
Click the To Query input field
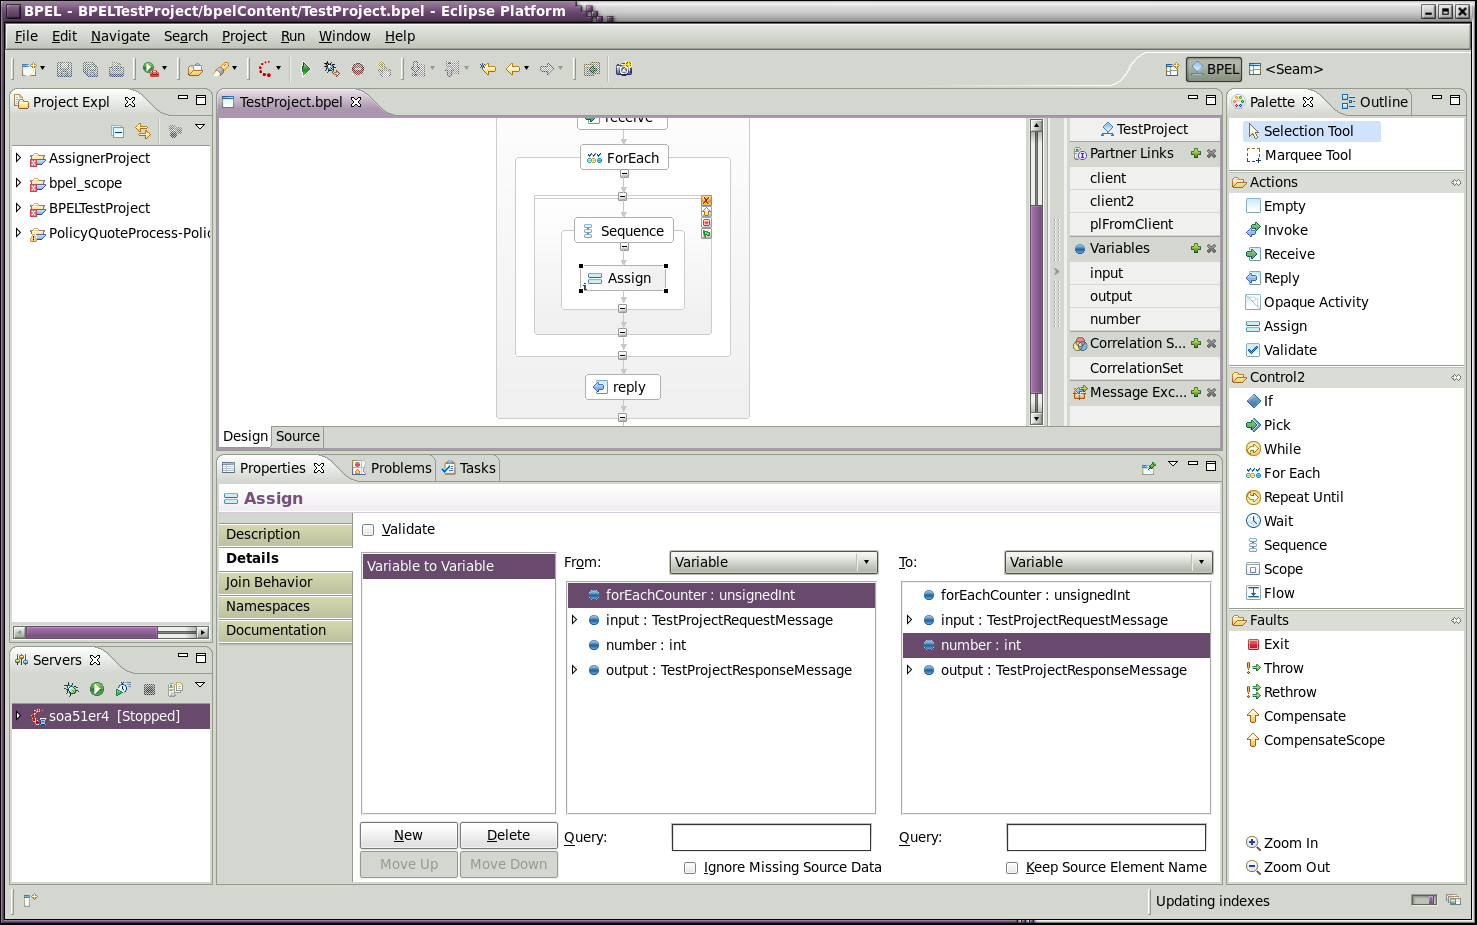(x=1106, y=837)
